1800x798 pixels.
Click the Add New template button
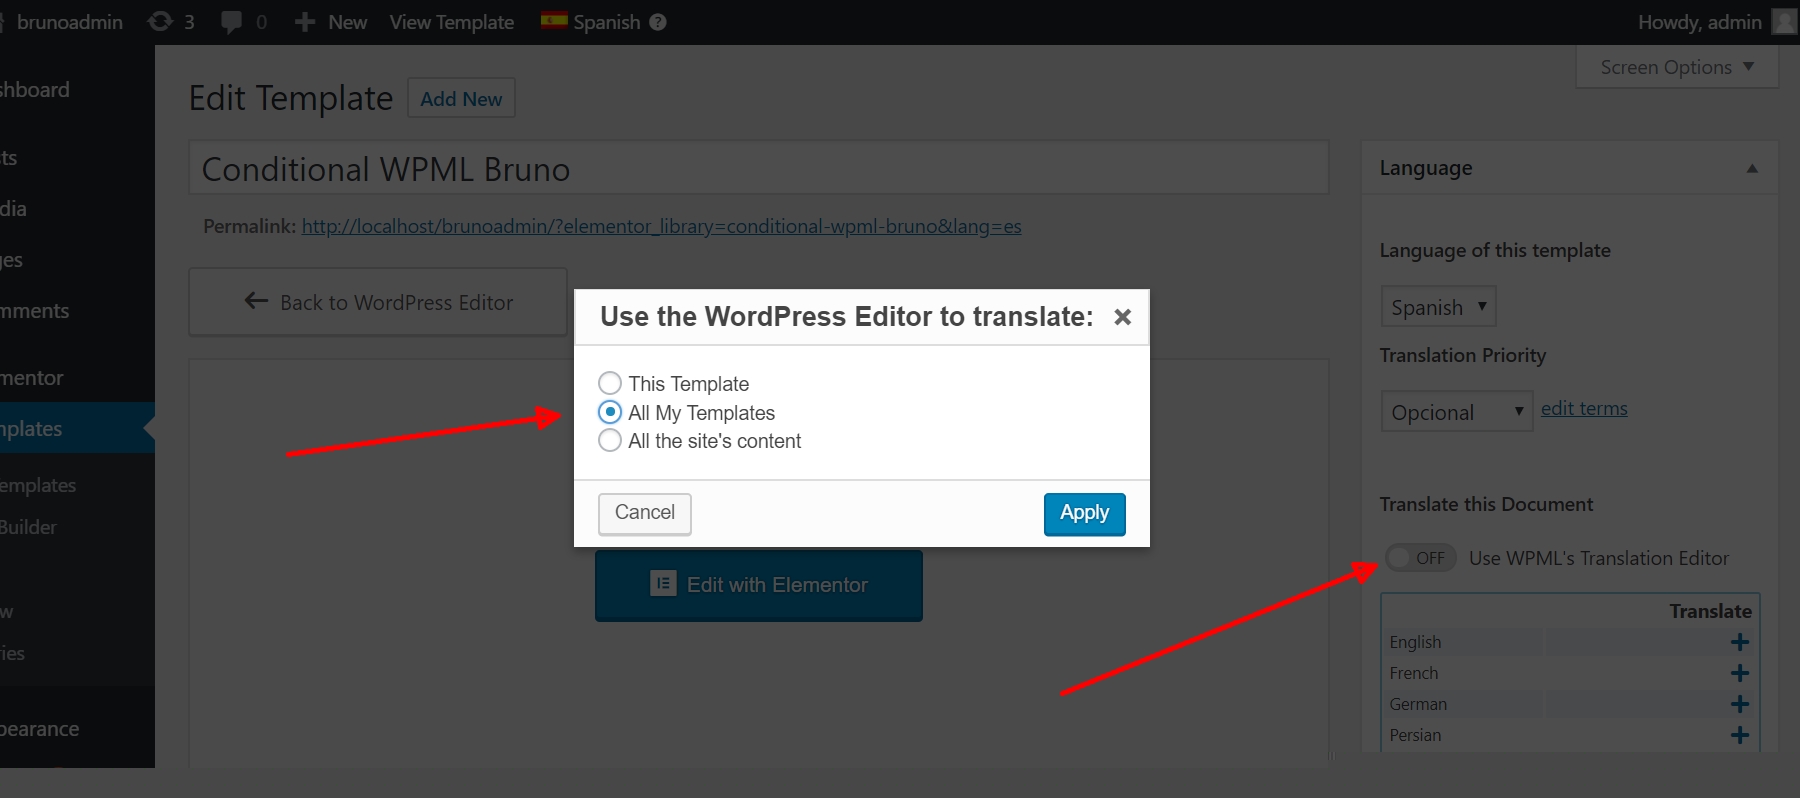coord(461,98)
